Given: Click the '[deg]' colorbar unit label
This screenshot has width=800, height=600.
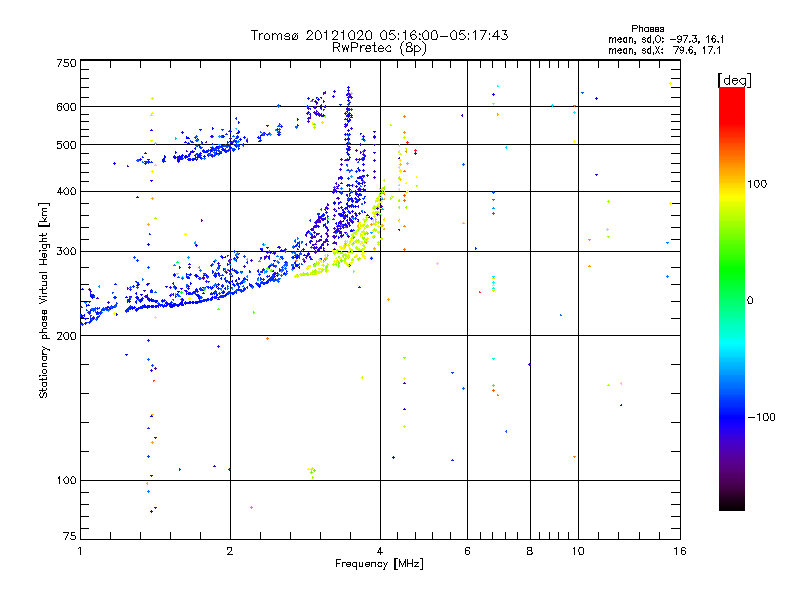Looking at the screenshot, I should click(x=734, y=80).
